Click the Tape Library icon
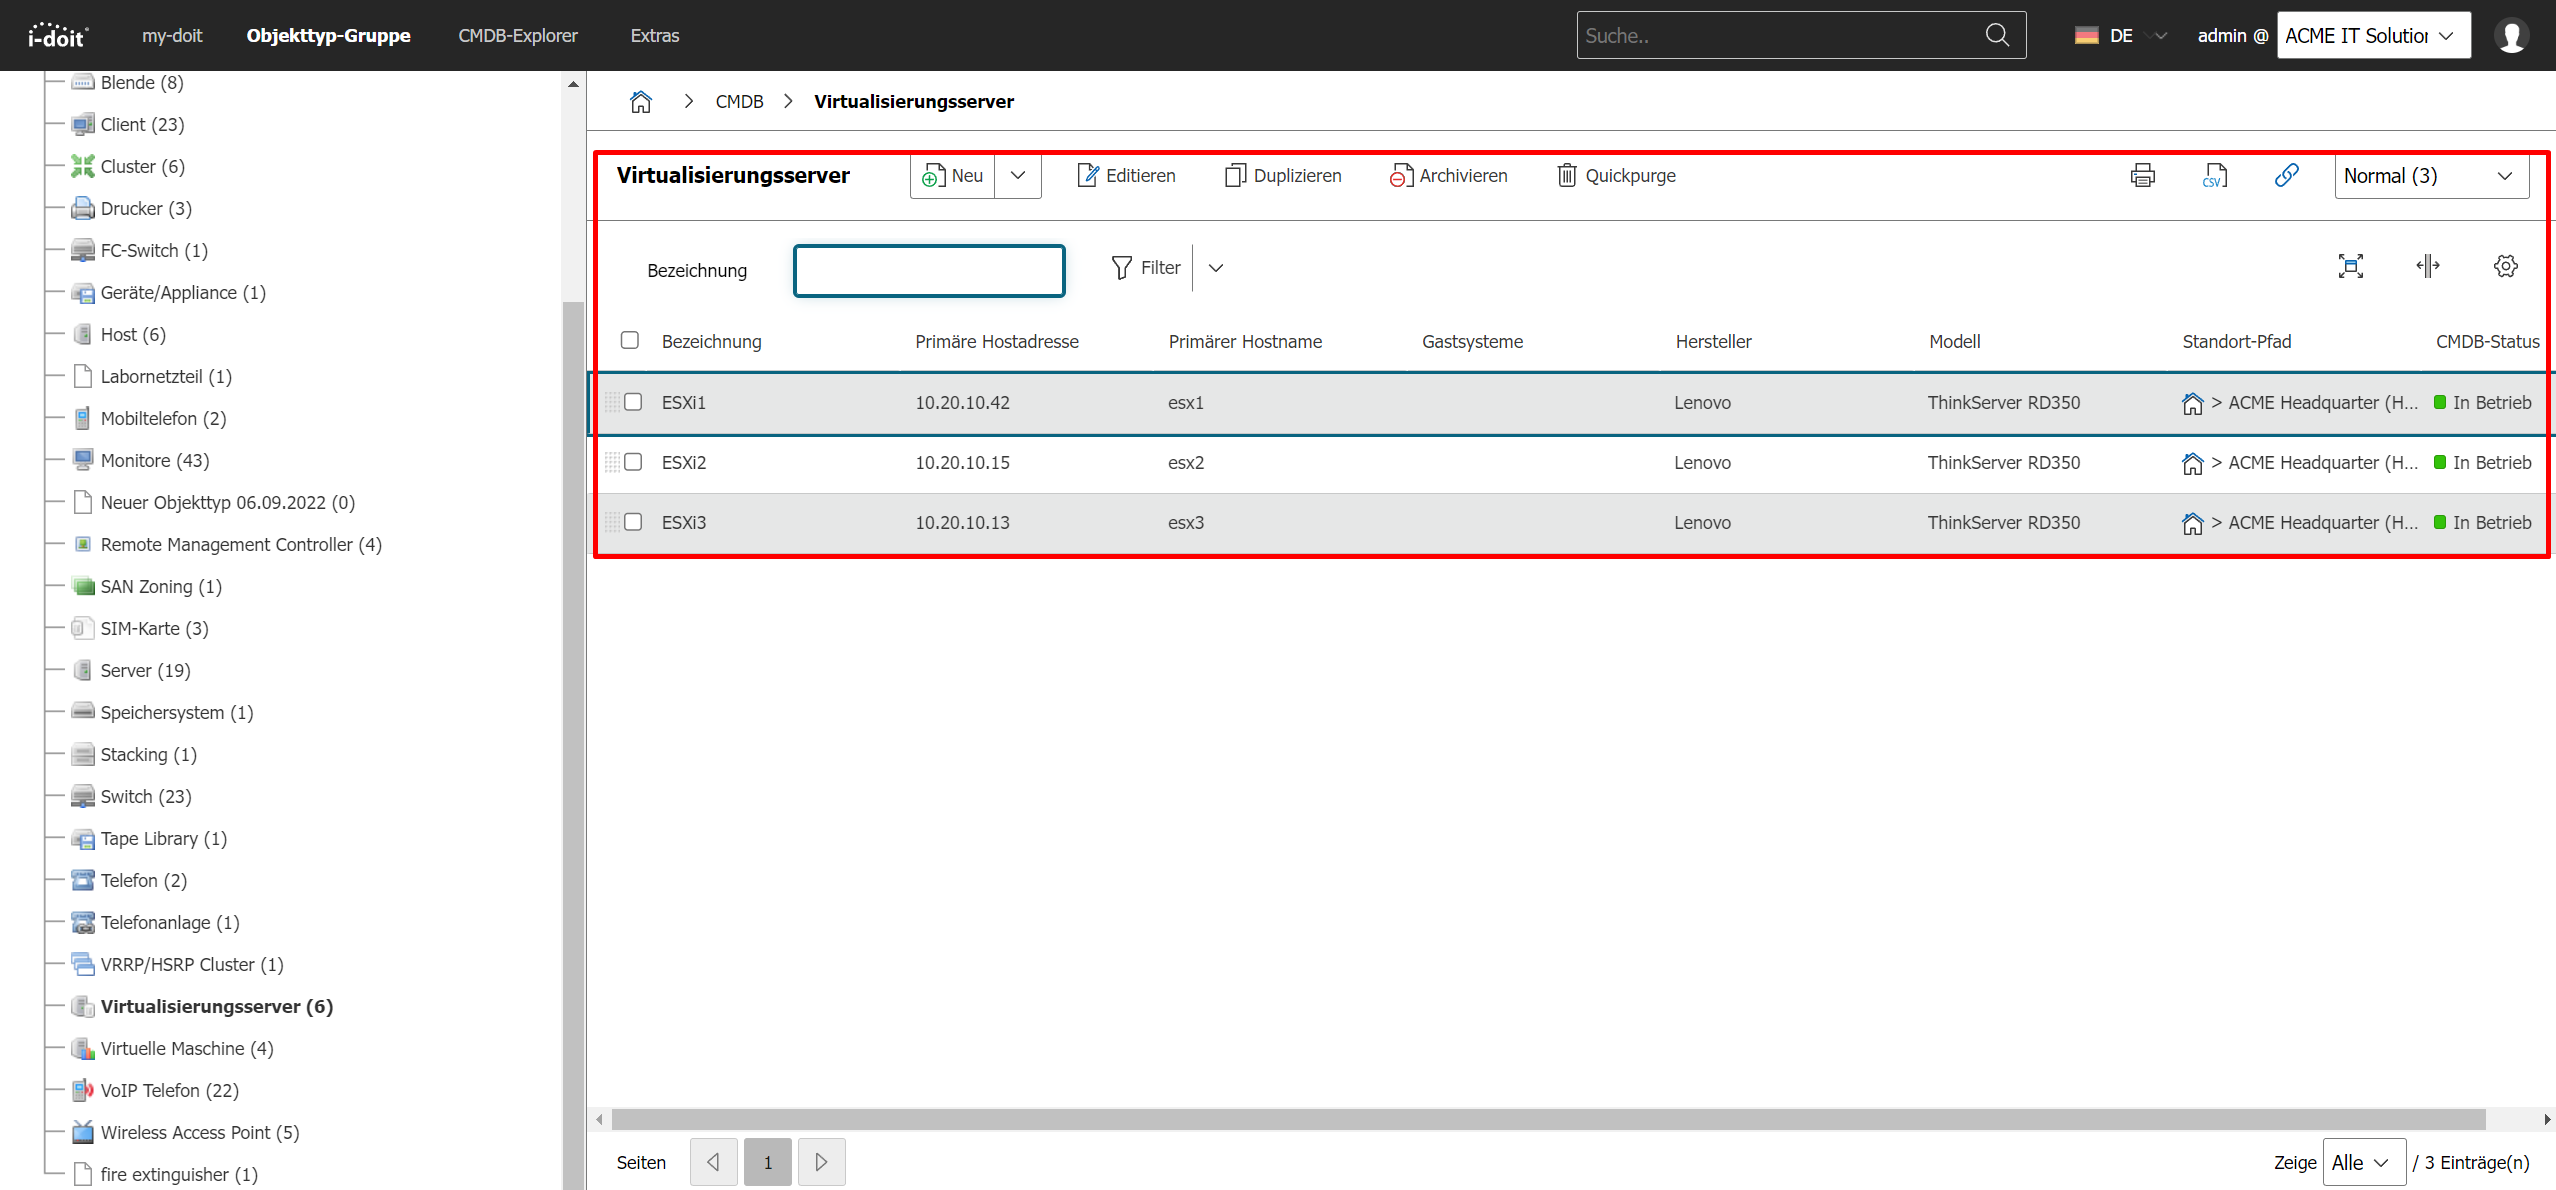The height and width of the screenshot is (1190, 2556). pos(83,838)
